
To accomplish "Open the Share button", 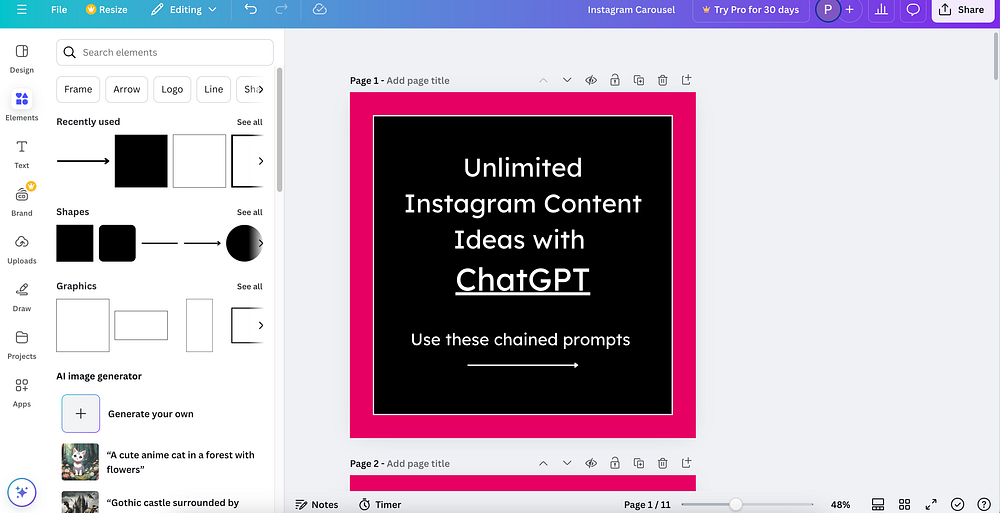I will [x=962, y=10].
